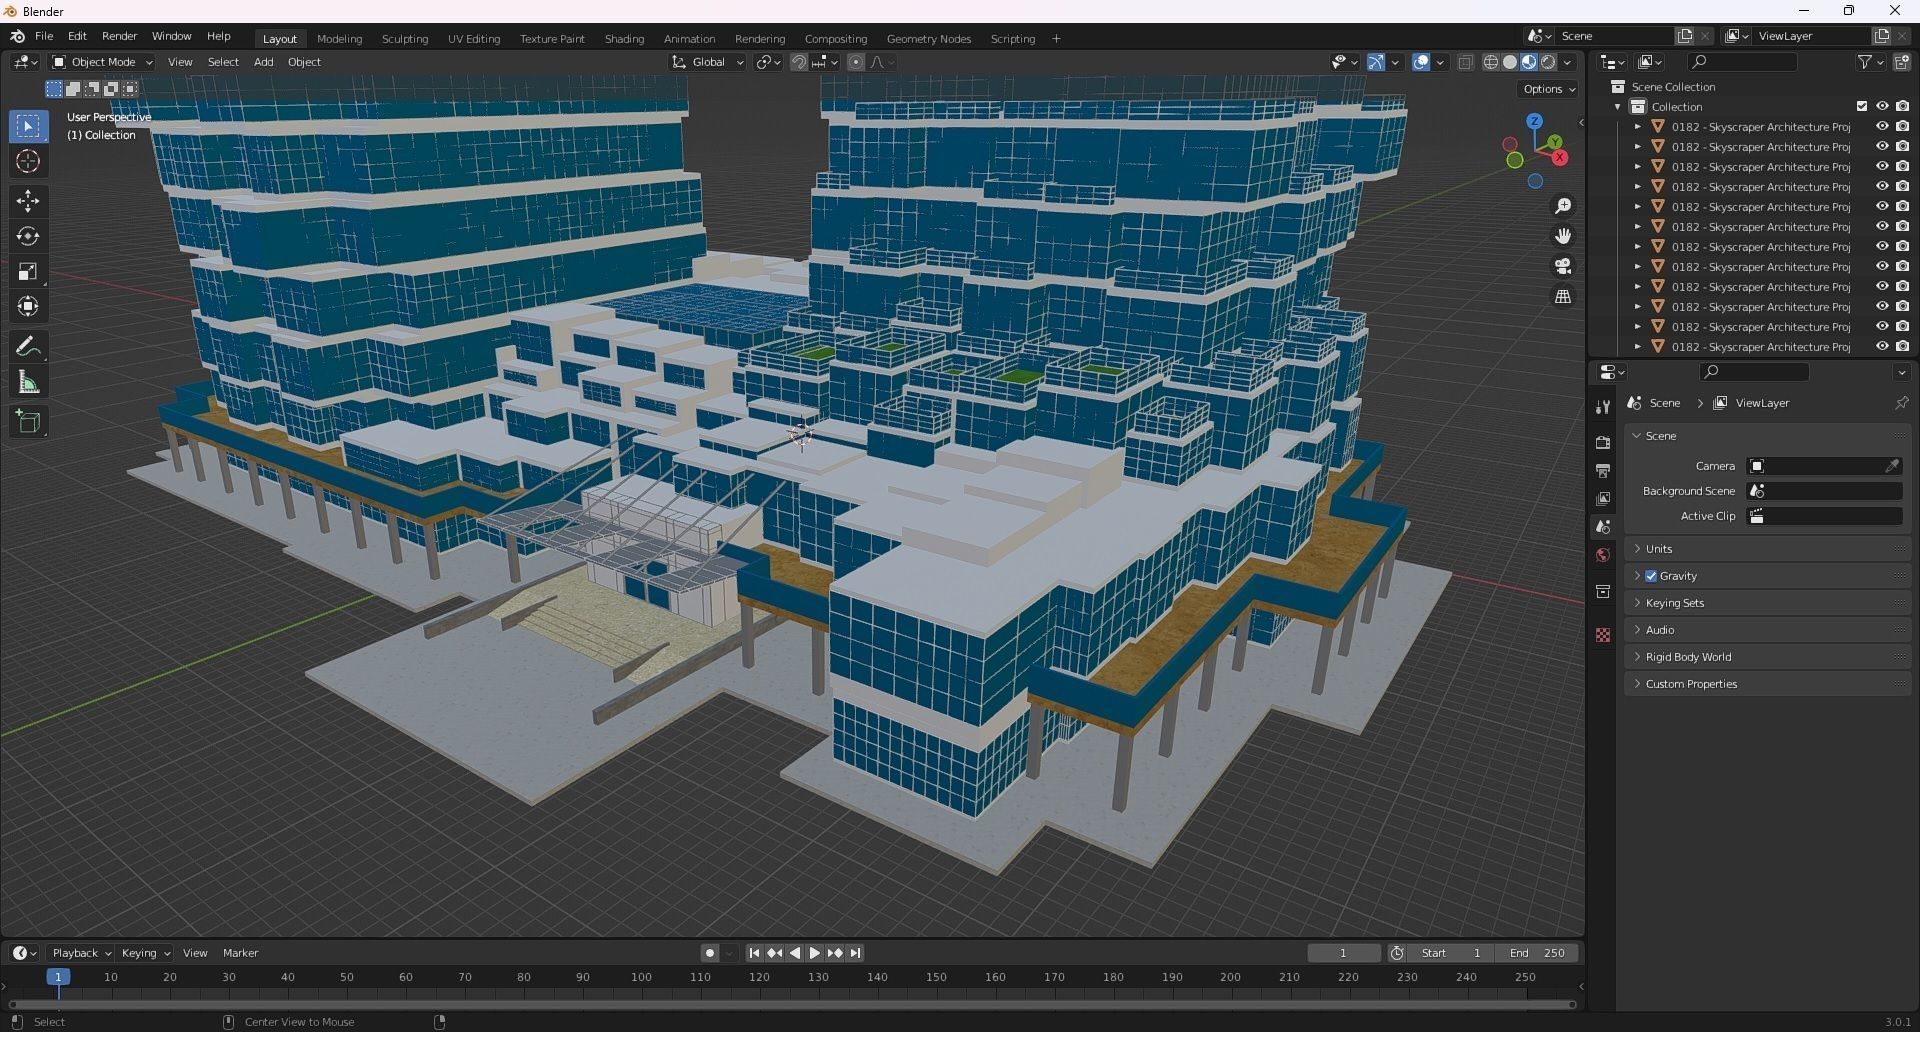Switch perspective/orthographic with the grid icon
Image resolution: width=1920 pixels, height=1040 pixels.
[1563, 297]
